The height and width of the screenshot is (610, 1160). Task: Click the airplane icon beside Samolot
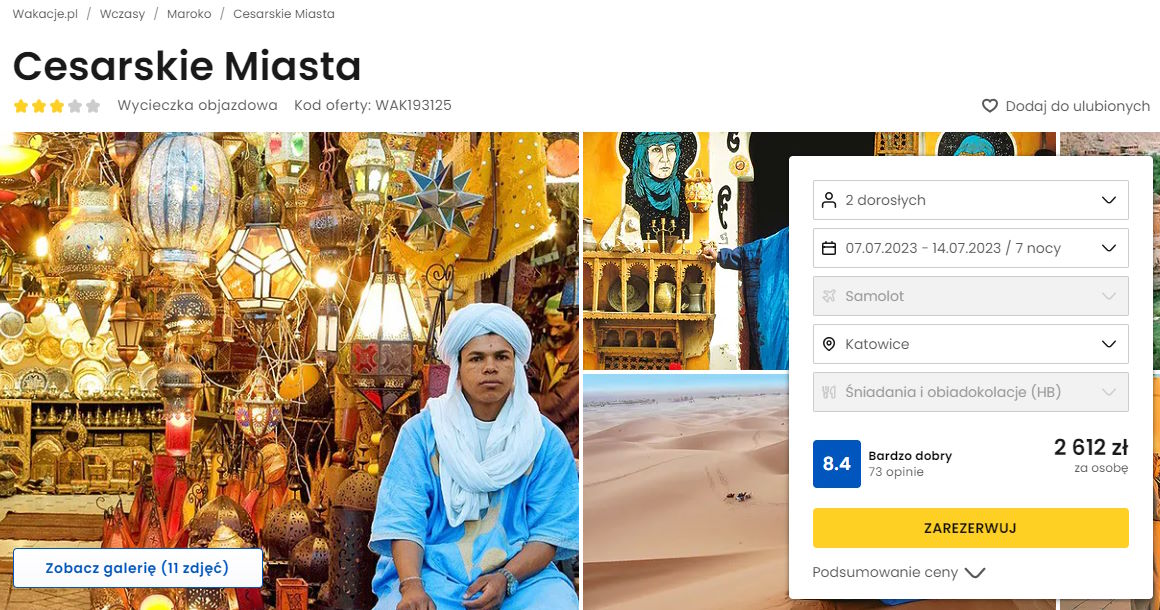tap(829, 296)
